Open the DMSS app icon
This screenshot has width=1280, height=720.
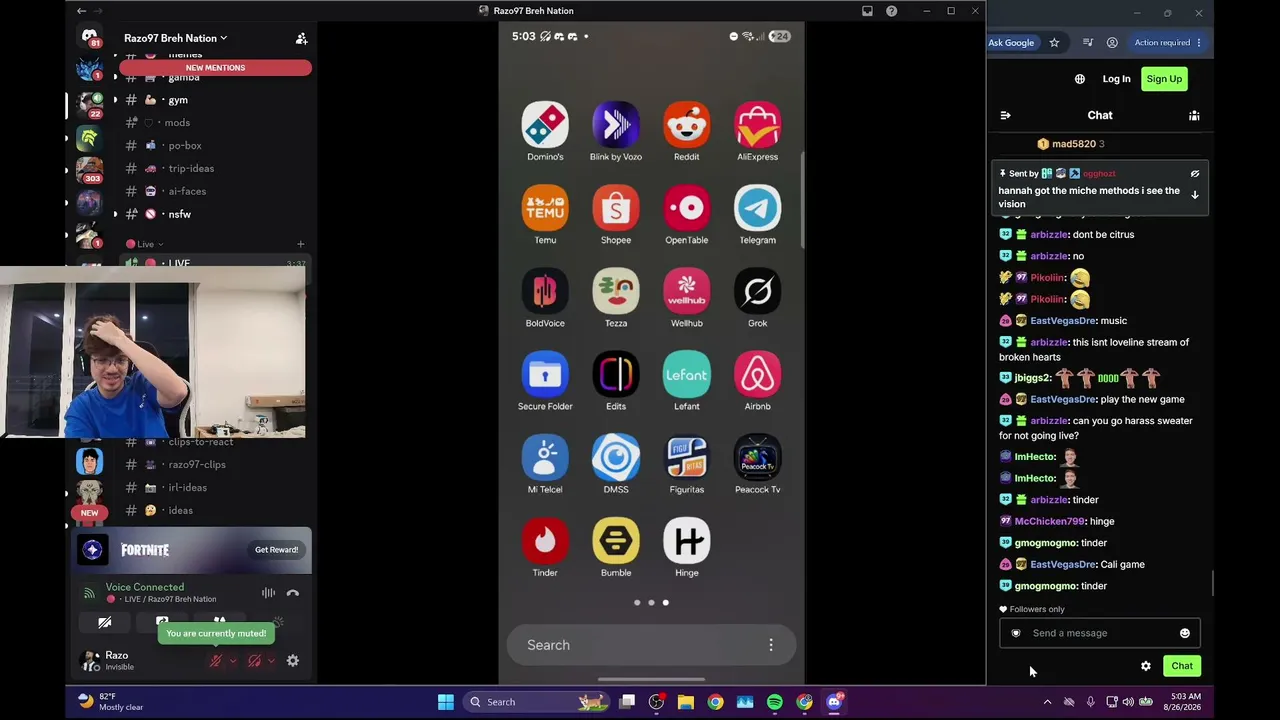pos(616,458)
